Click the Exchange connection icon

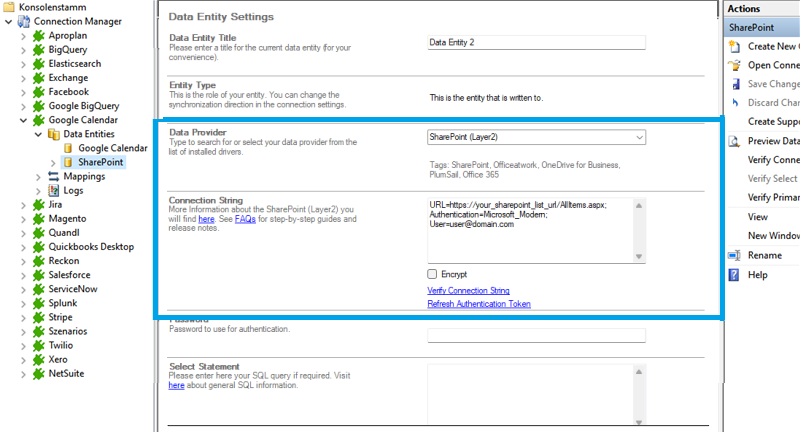click(39, 78)
